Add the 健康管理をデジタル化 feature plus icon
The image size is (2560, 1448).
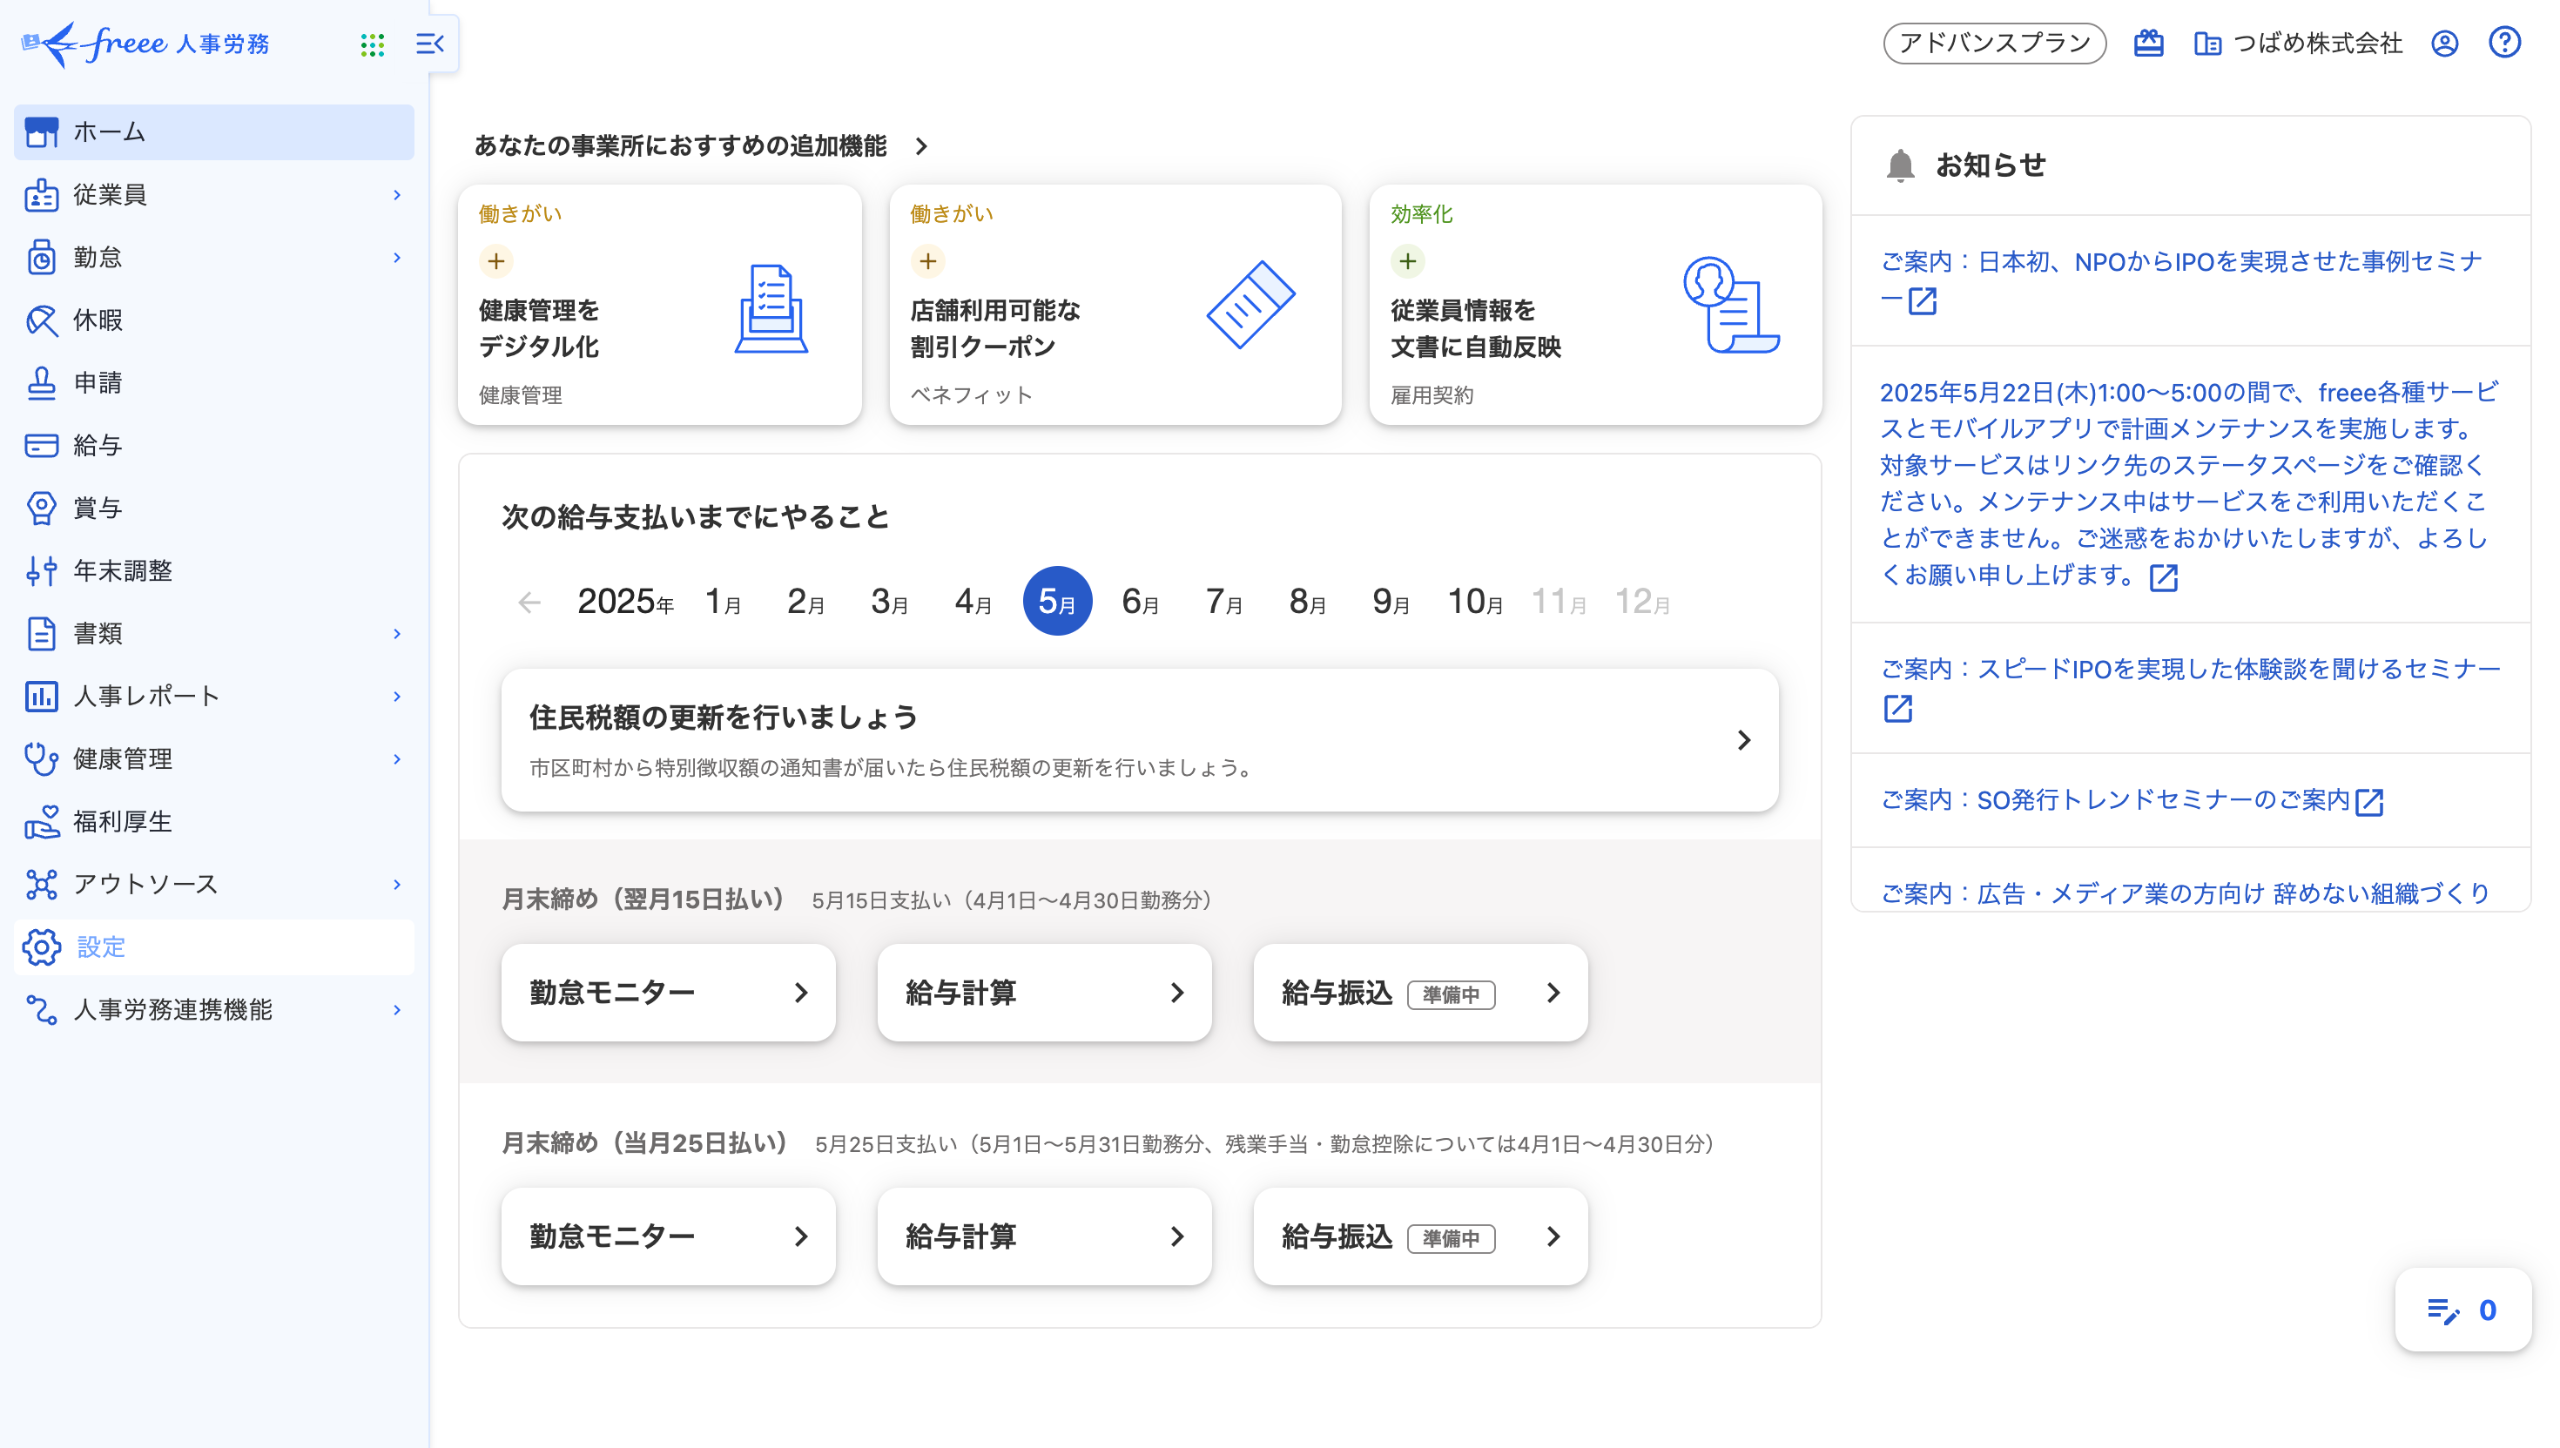496,261
